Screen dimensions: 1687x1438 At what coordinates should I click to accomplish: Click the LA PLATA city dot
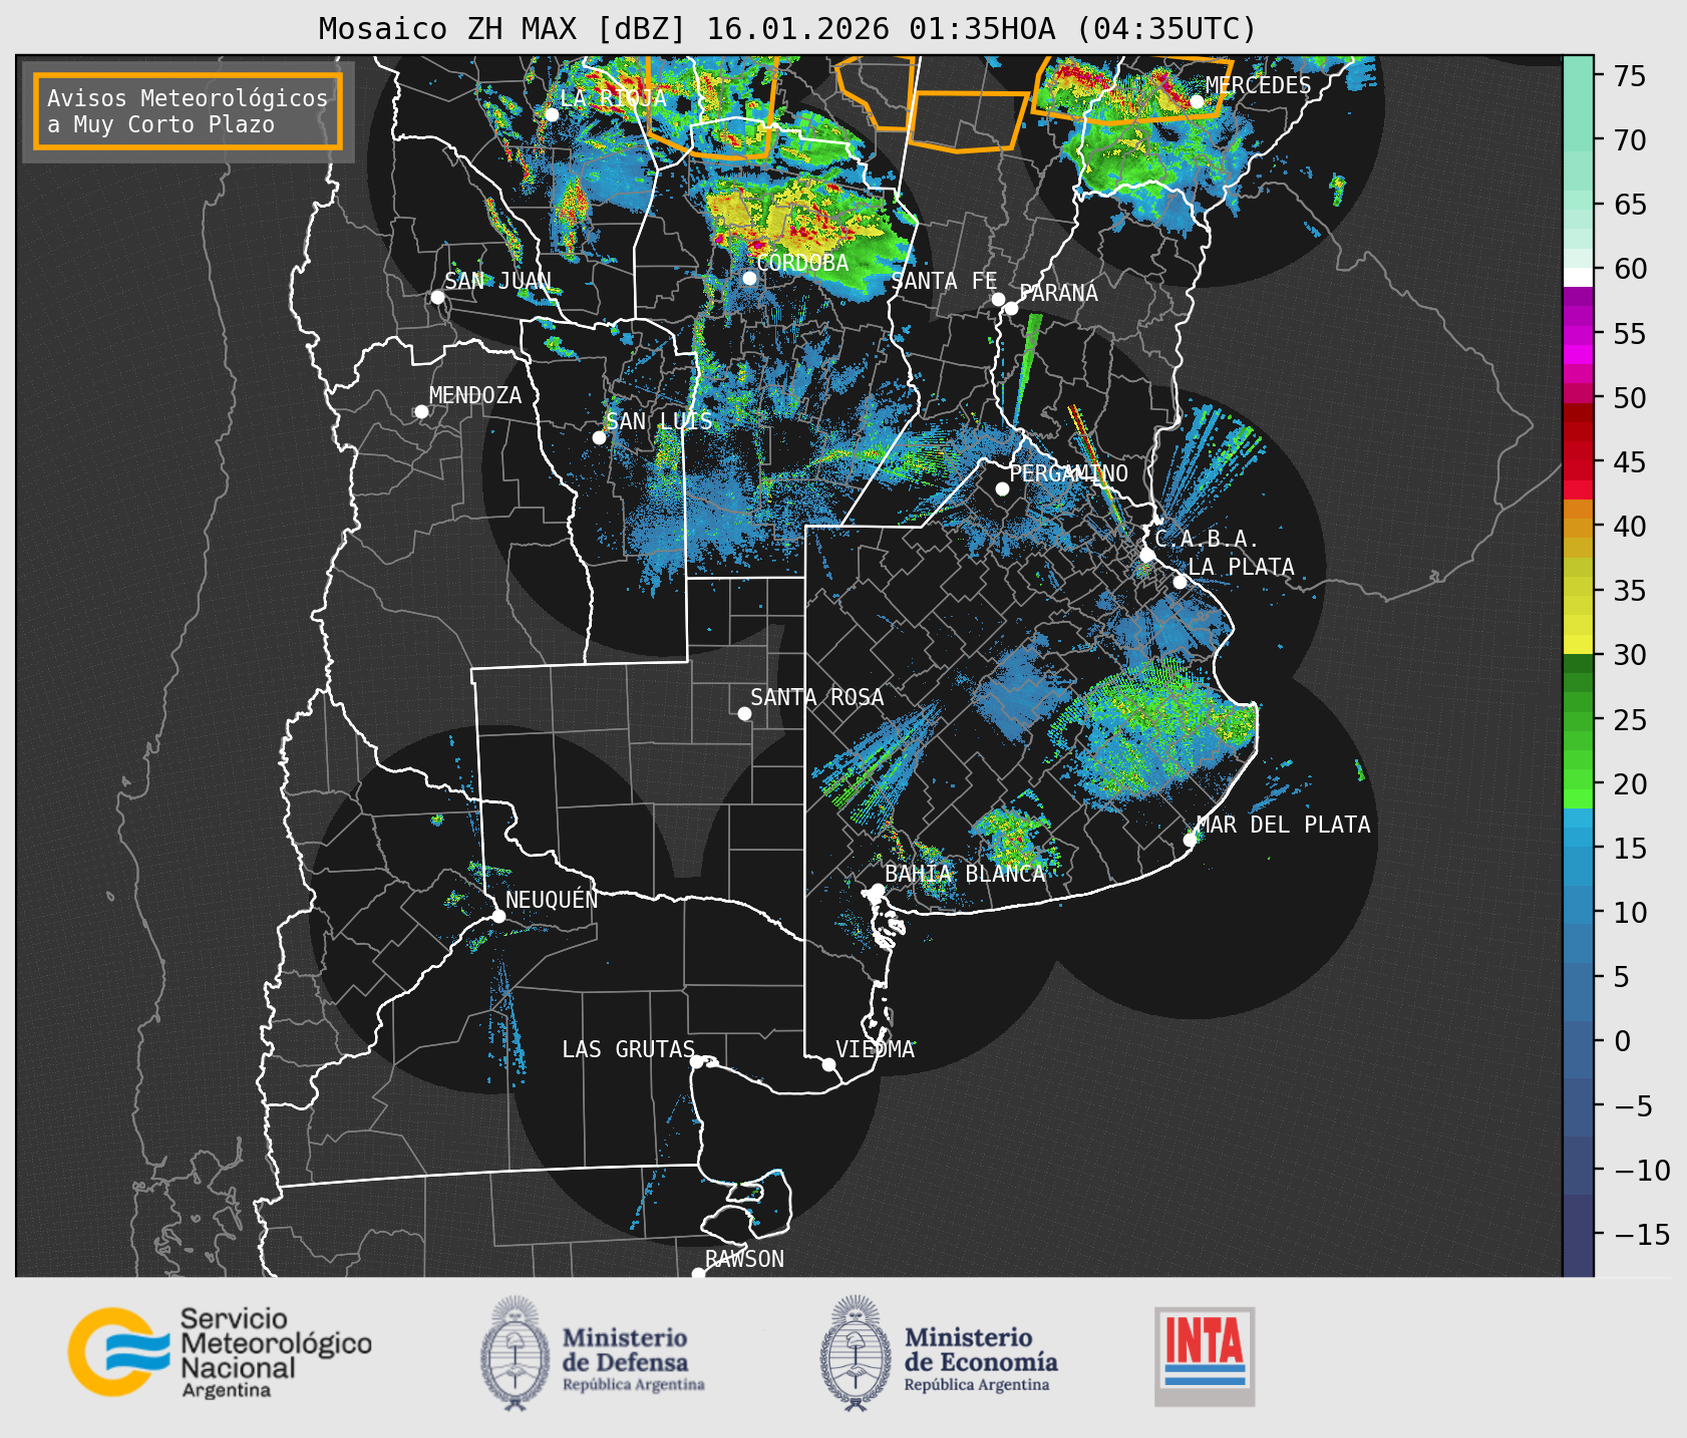1180,582
